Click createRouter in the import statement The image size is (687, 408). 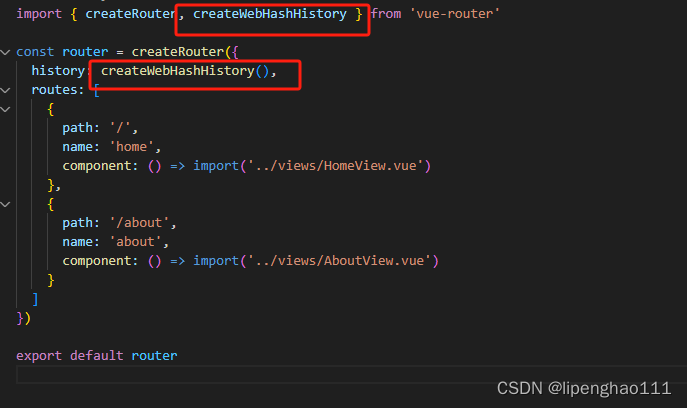[x=131, y=14]
